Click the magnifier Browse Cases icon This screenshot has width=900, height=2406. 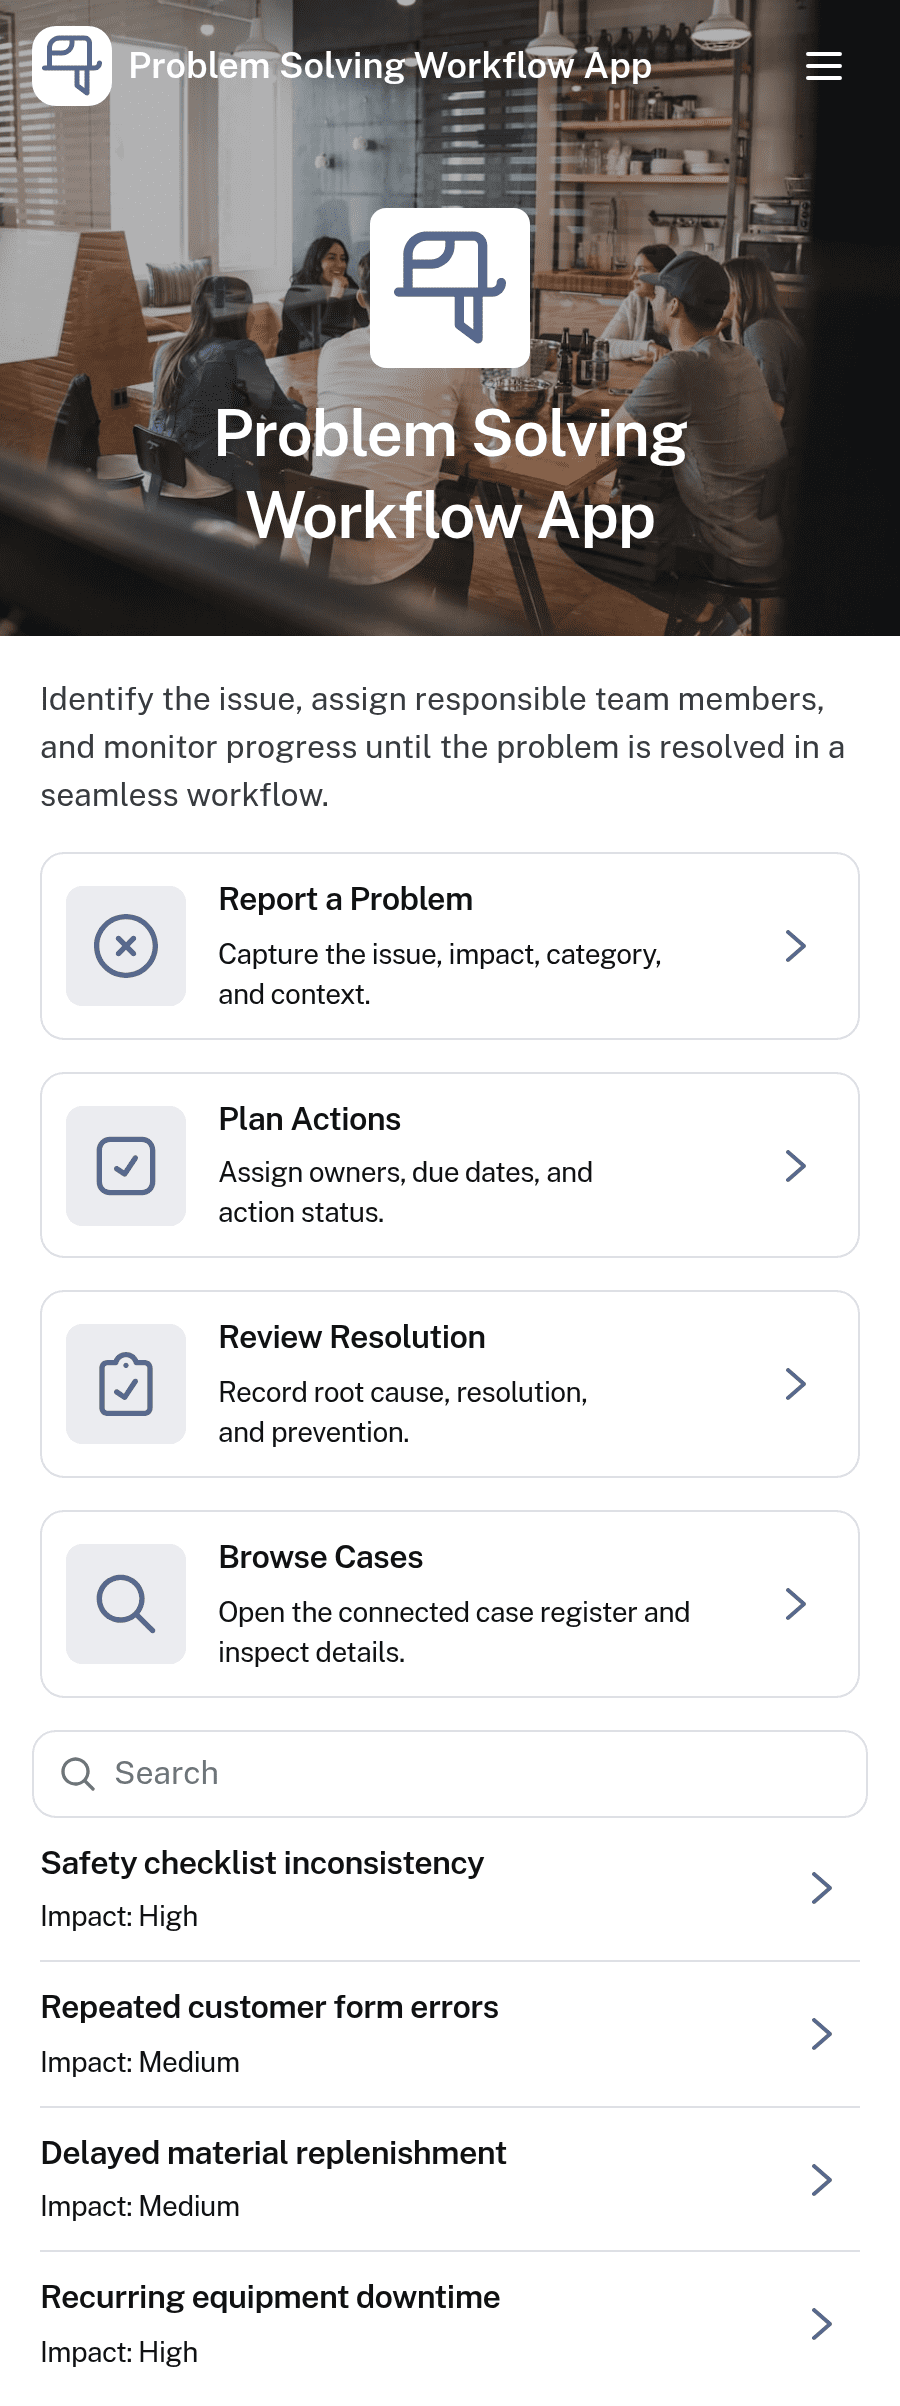(126, 1604)
